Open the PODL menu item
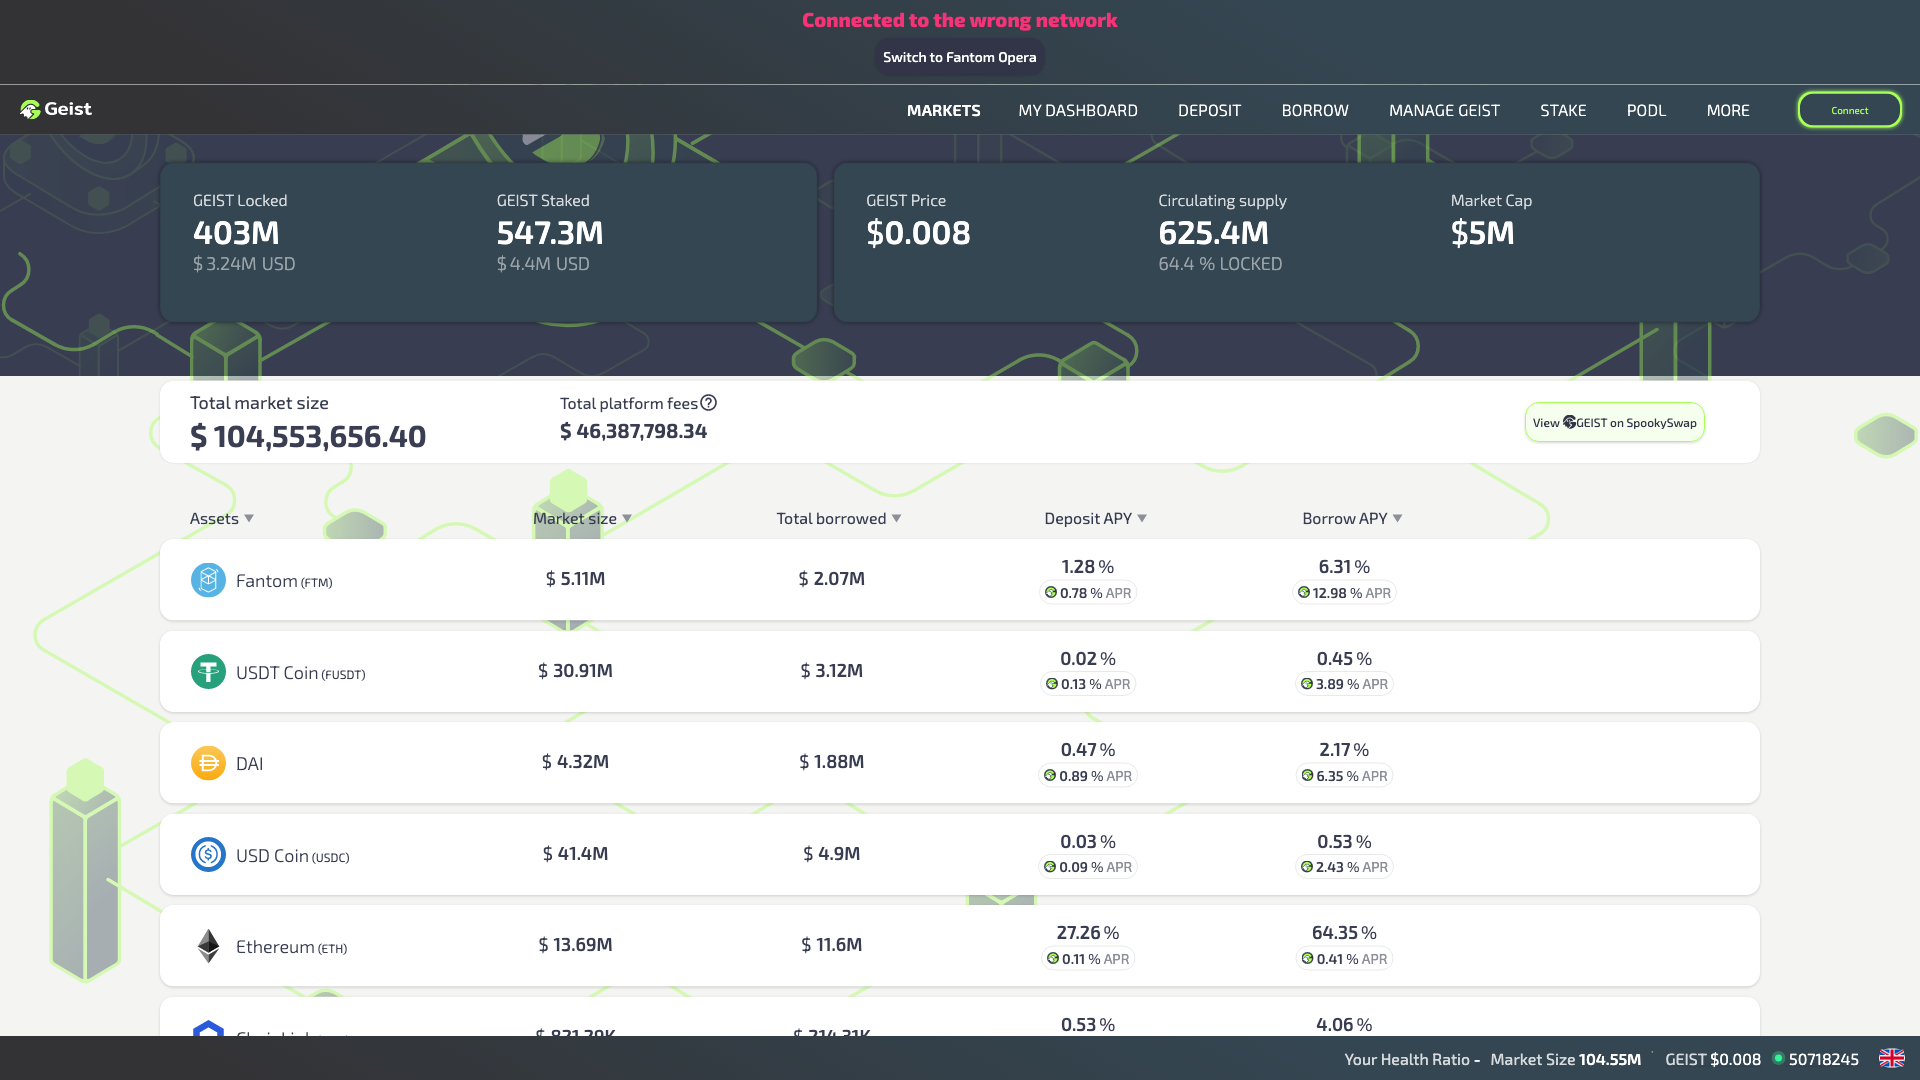This screenshot has height=1080, width=1920. click(1646, 110)
